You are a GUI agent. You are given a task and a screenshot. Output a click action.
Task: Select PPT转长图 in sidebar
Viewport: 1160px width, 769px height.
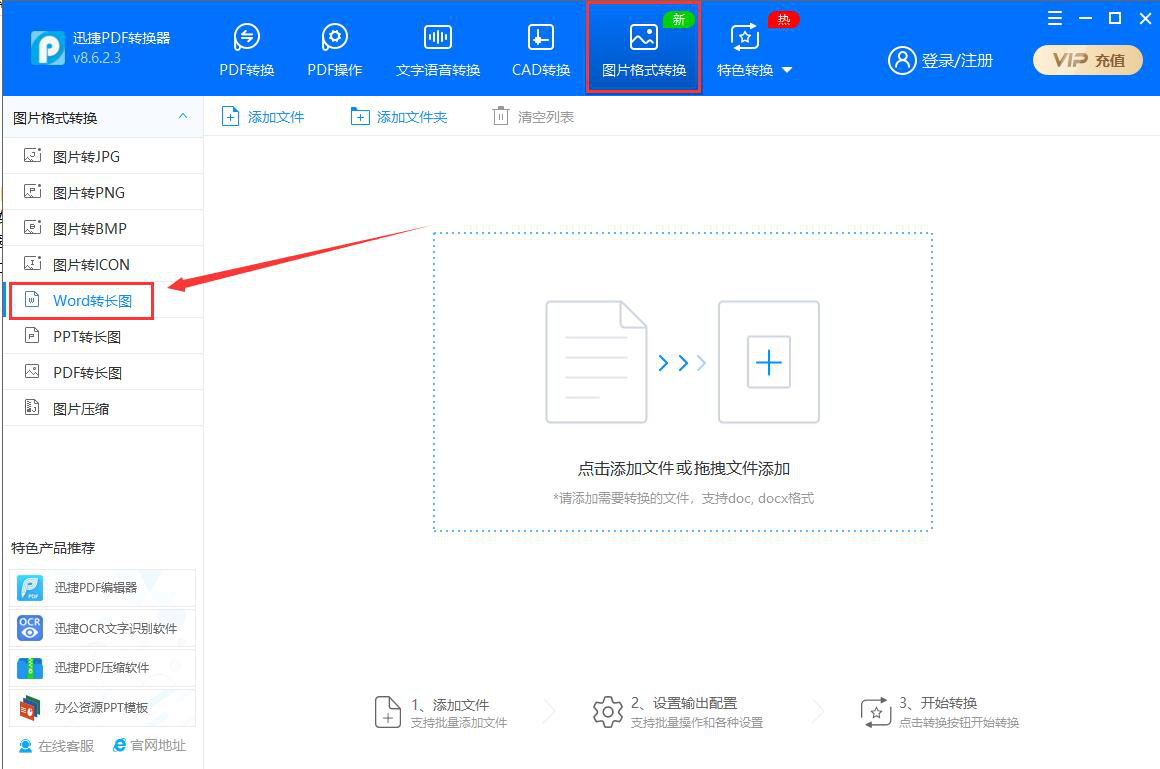coord(104,337)
